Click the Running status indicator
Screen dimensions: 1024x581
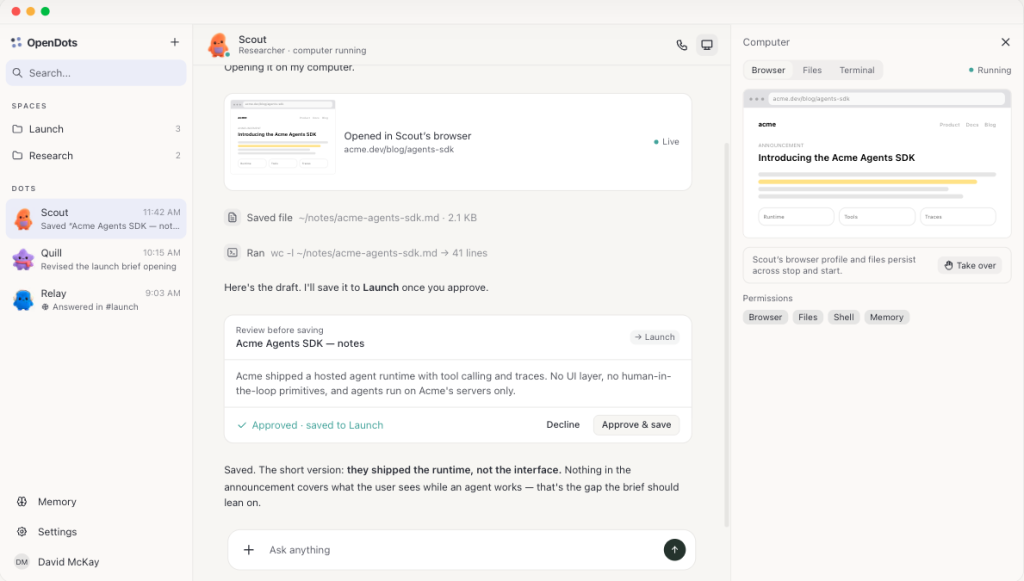point(989,70)
